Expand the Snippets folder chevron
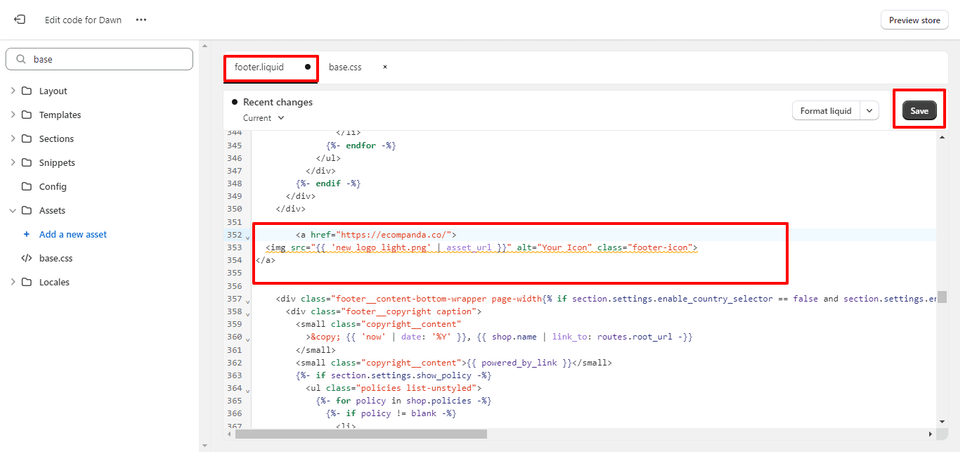Image resolution: width=960 pixels, height=452 pixels. click(13, 162)
